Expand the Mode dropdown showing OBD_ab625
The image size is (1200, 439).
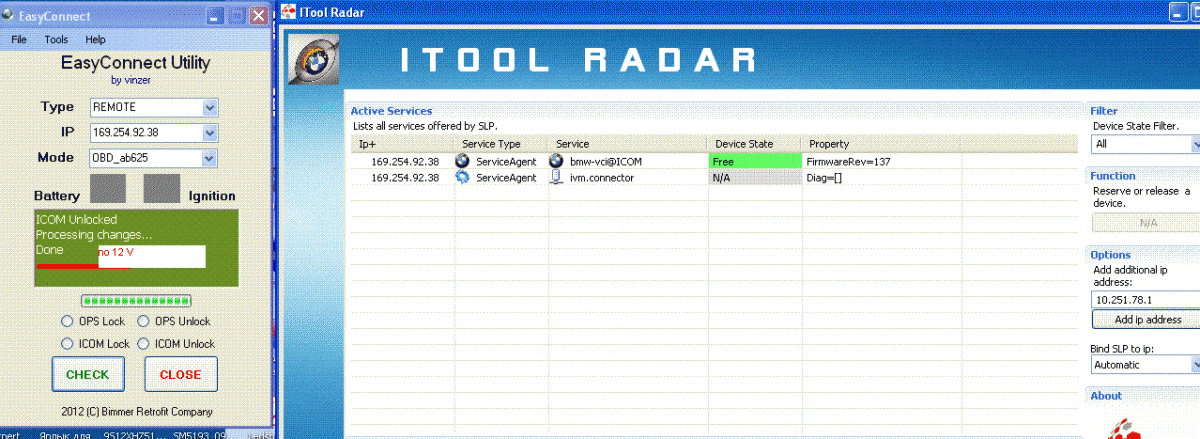[209, 158]
